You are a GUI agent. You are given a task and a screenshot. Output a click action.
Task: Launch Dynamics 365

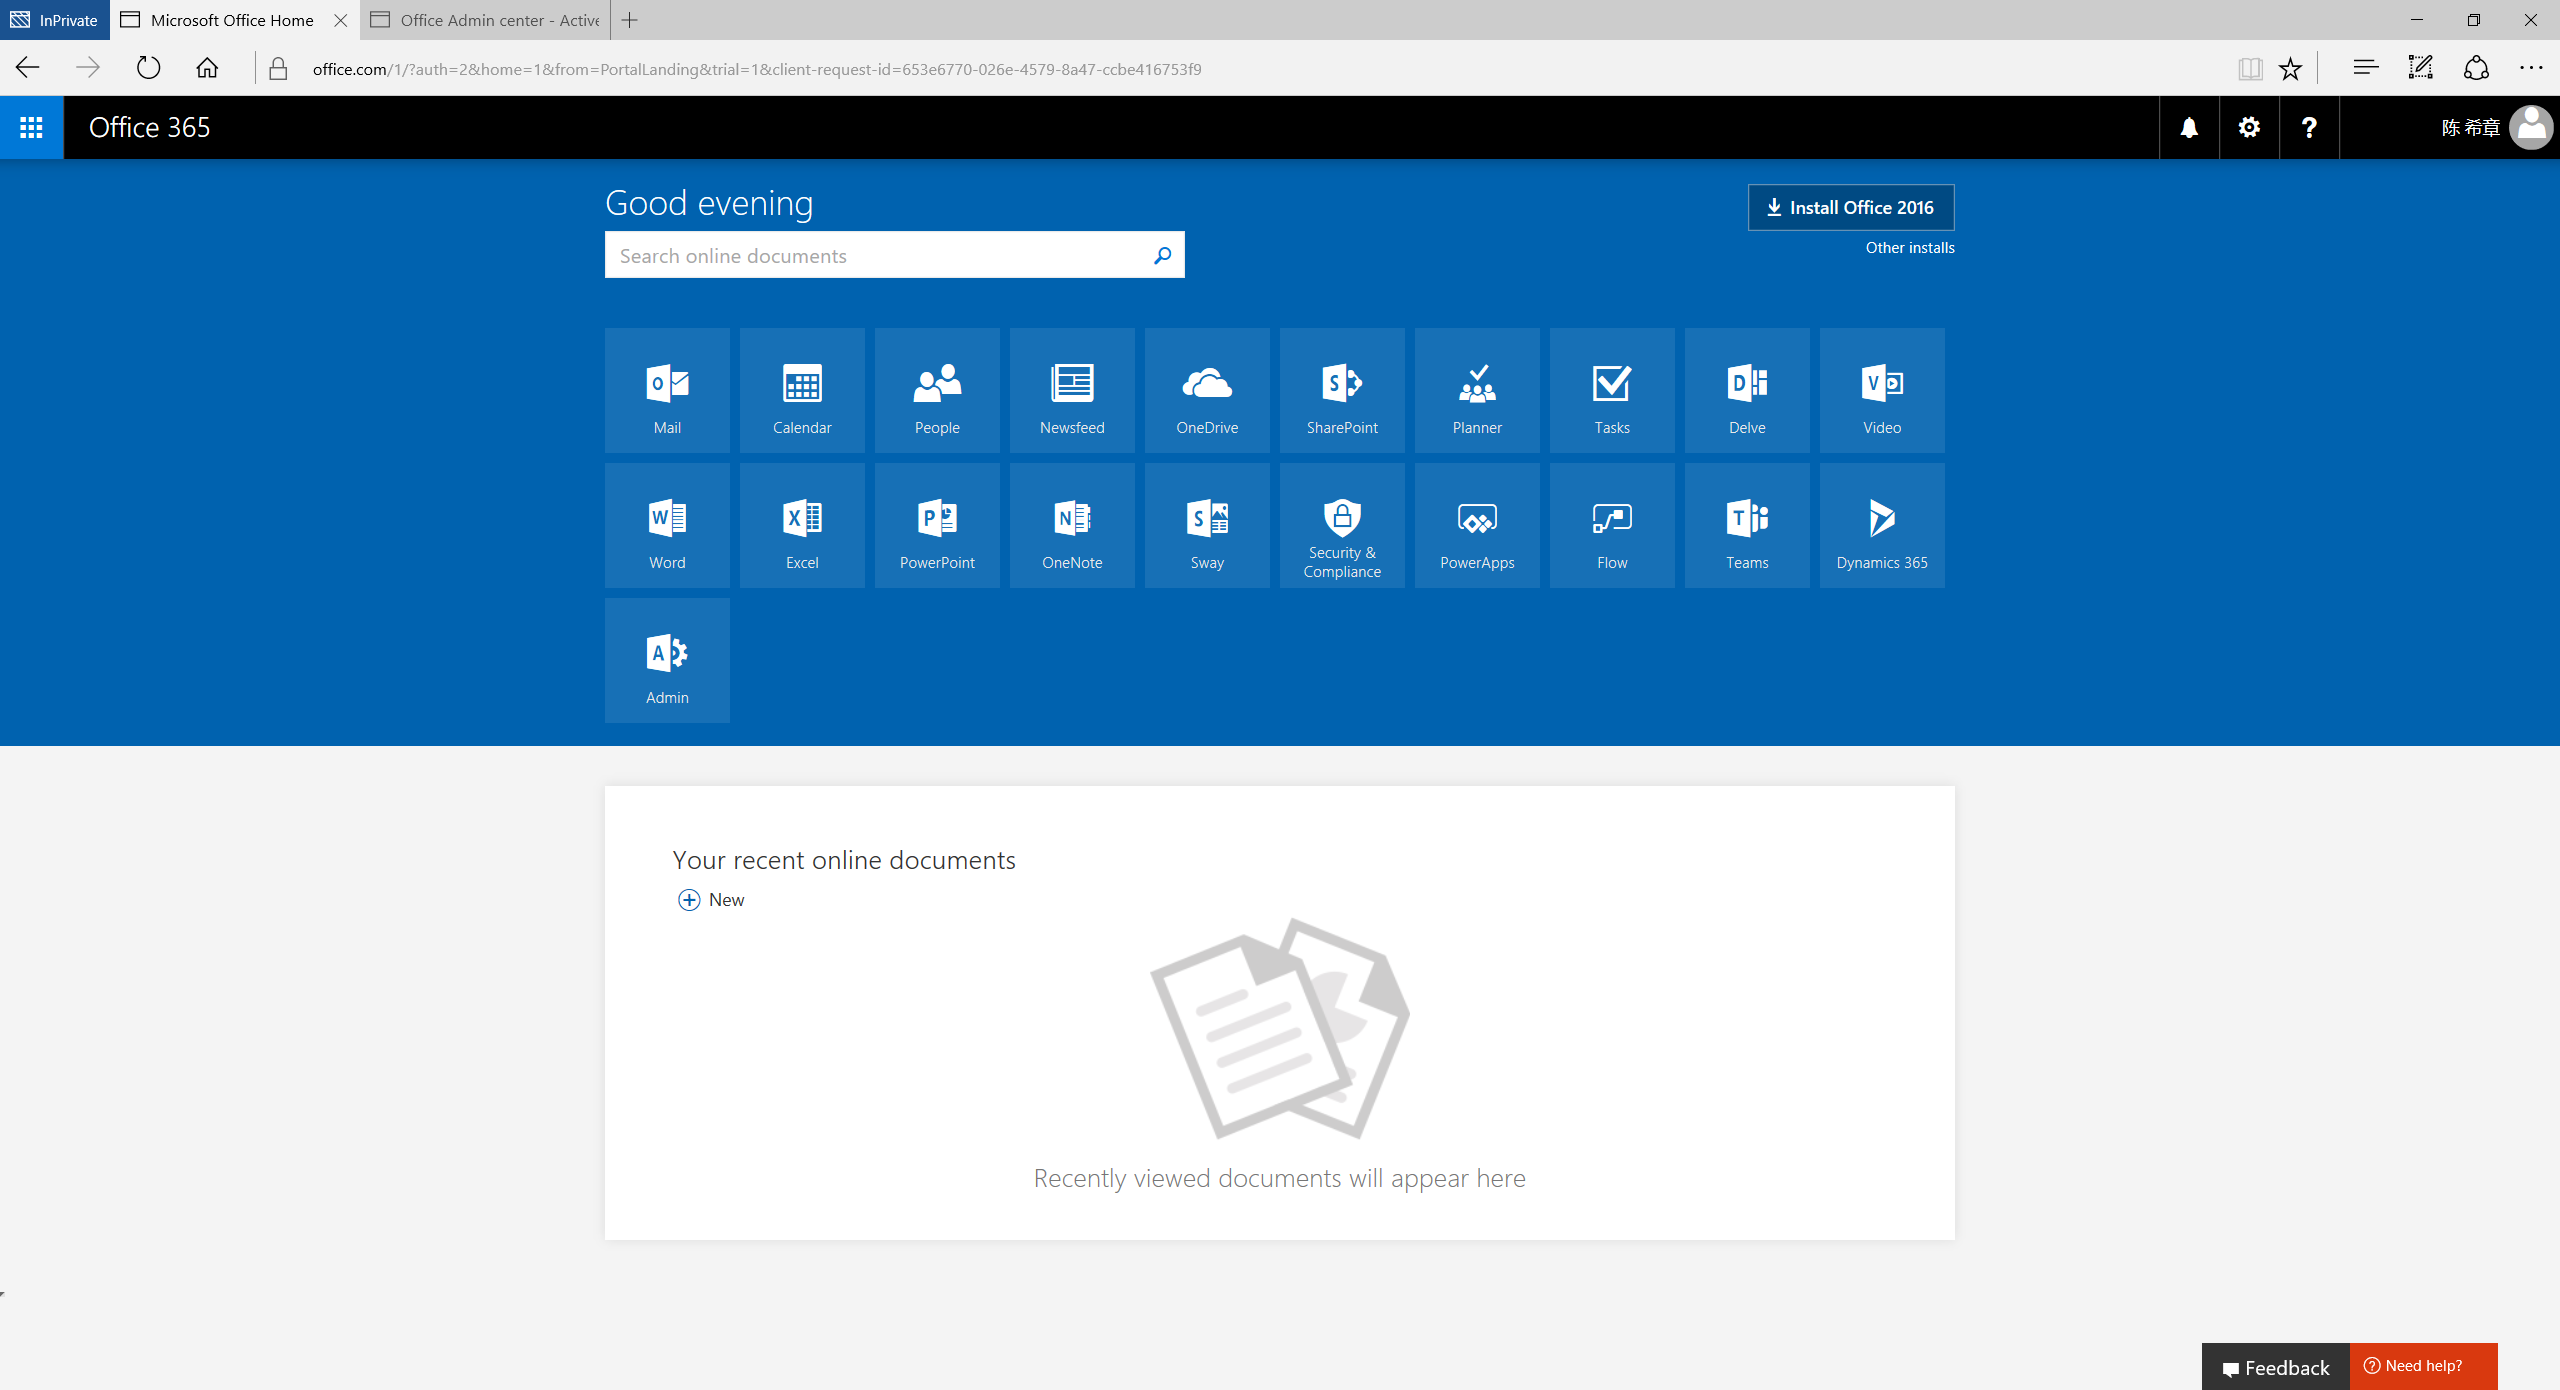[1881, 525]
